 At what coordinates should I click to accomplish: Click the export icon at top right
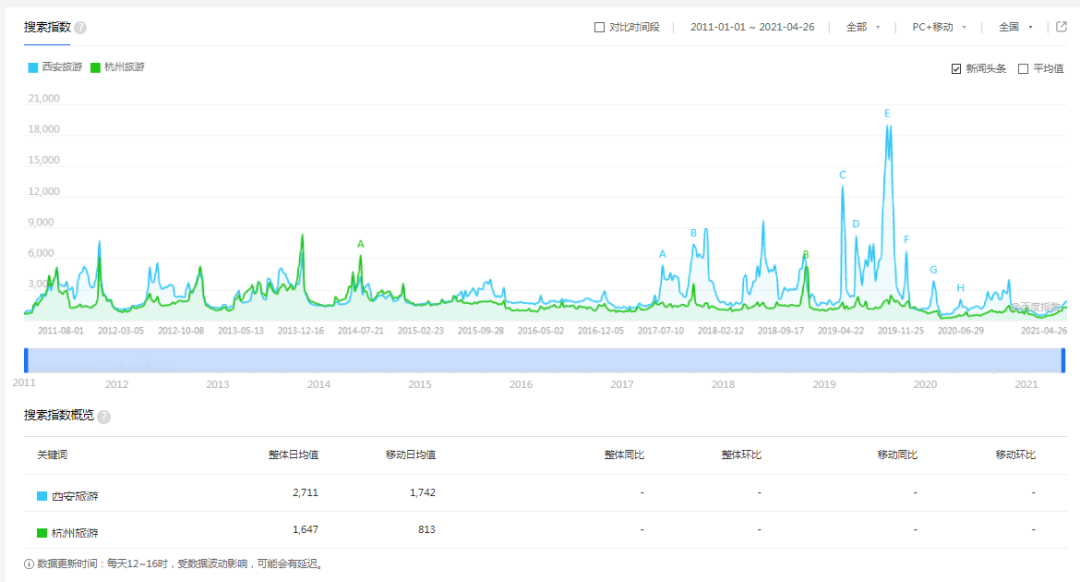click(1061, 27)
